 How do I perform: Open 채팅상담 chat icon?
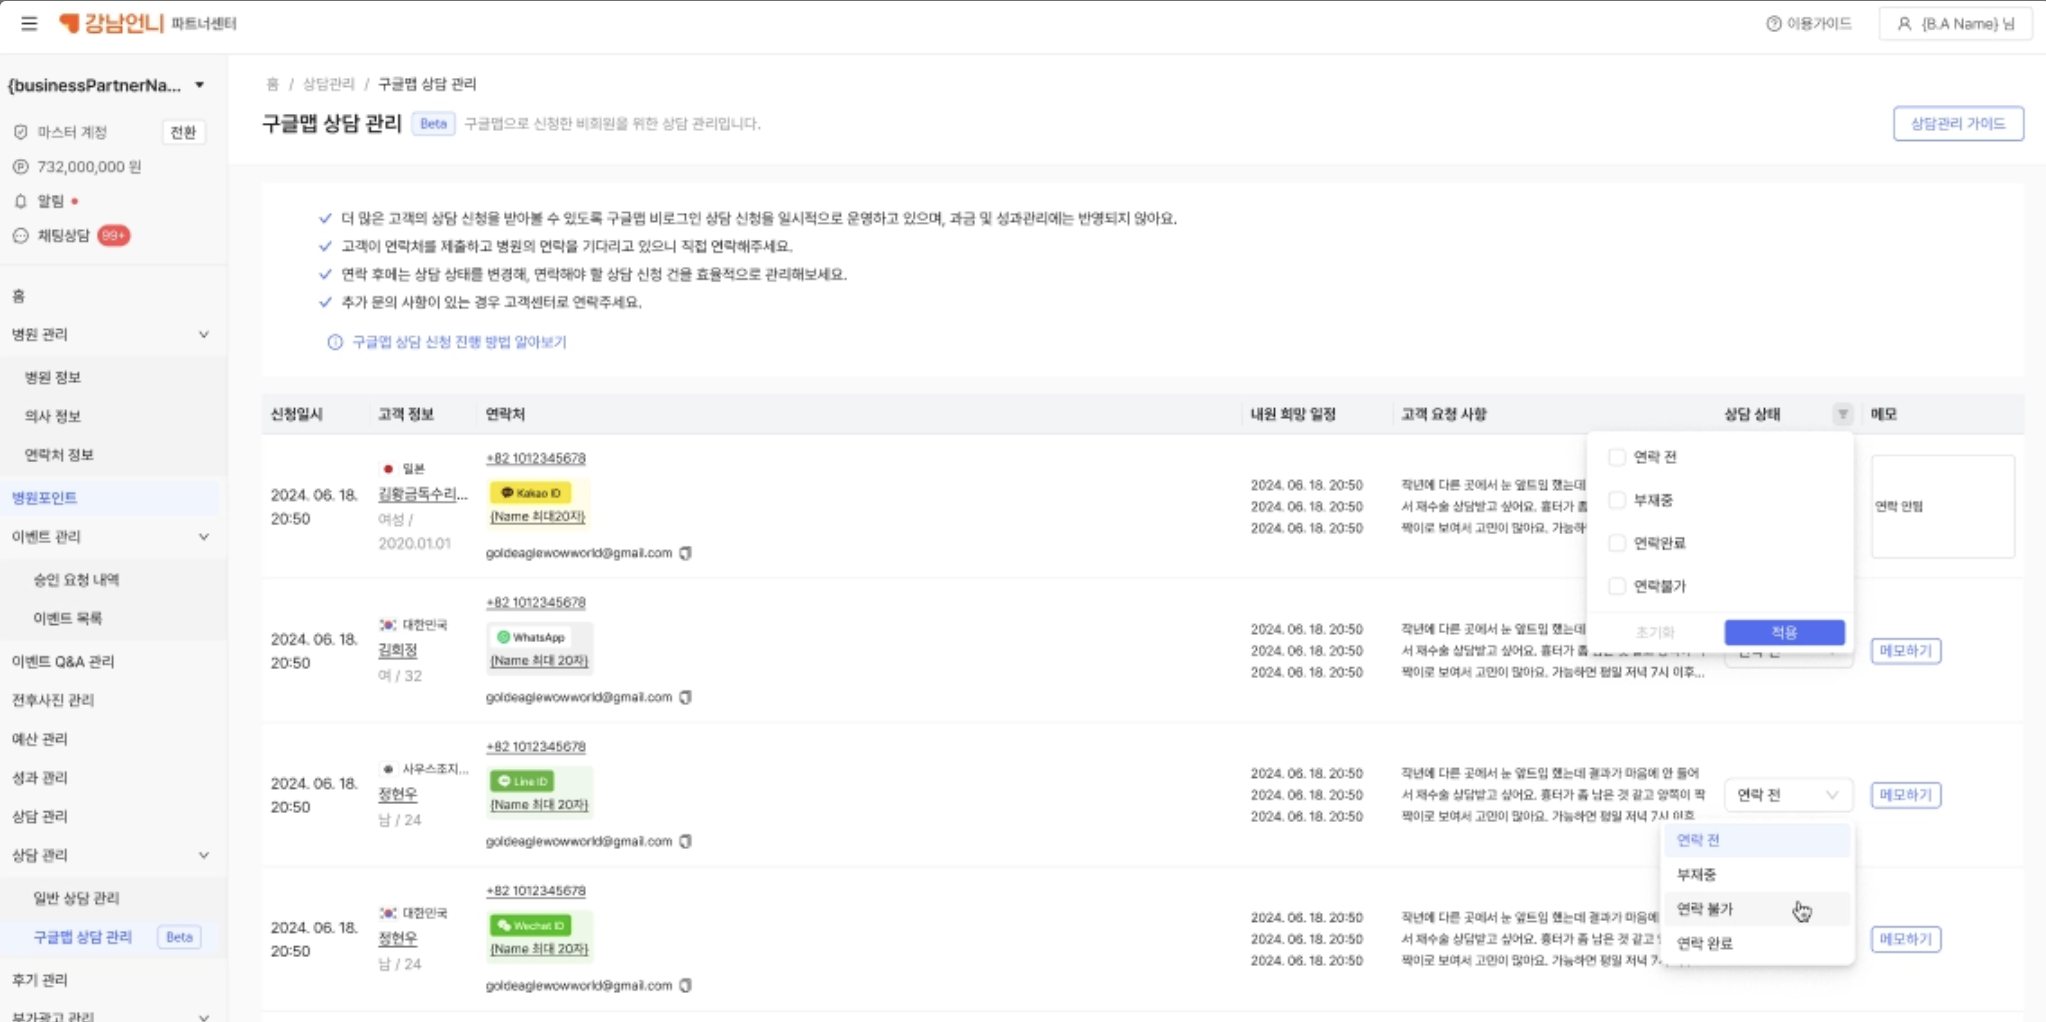(x=20, y=236)
